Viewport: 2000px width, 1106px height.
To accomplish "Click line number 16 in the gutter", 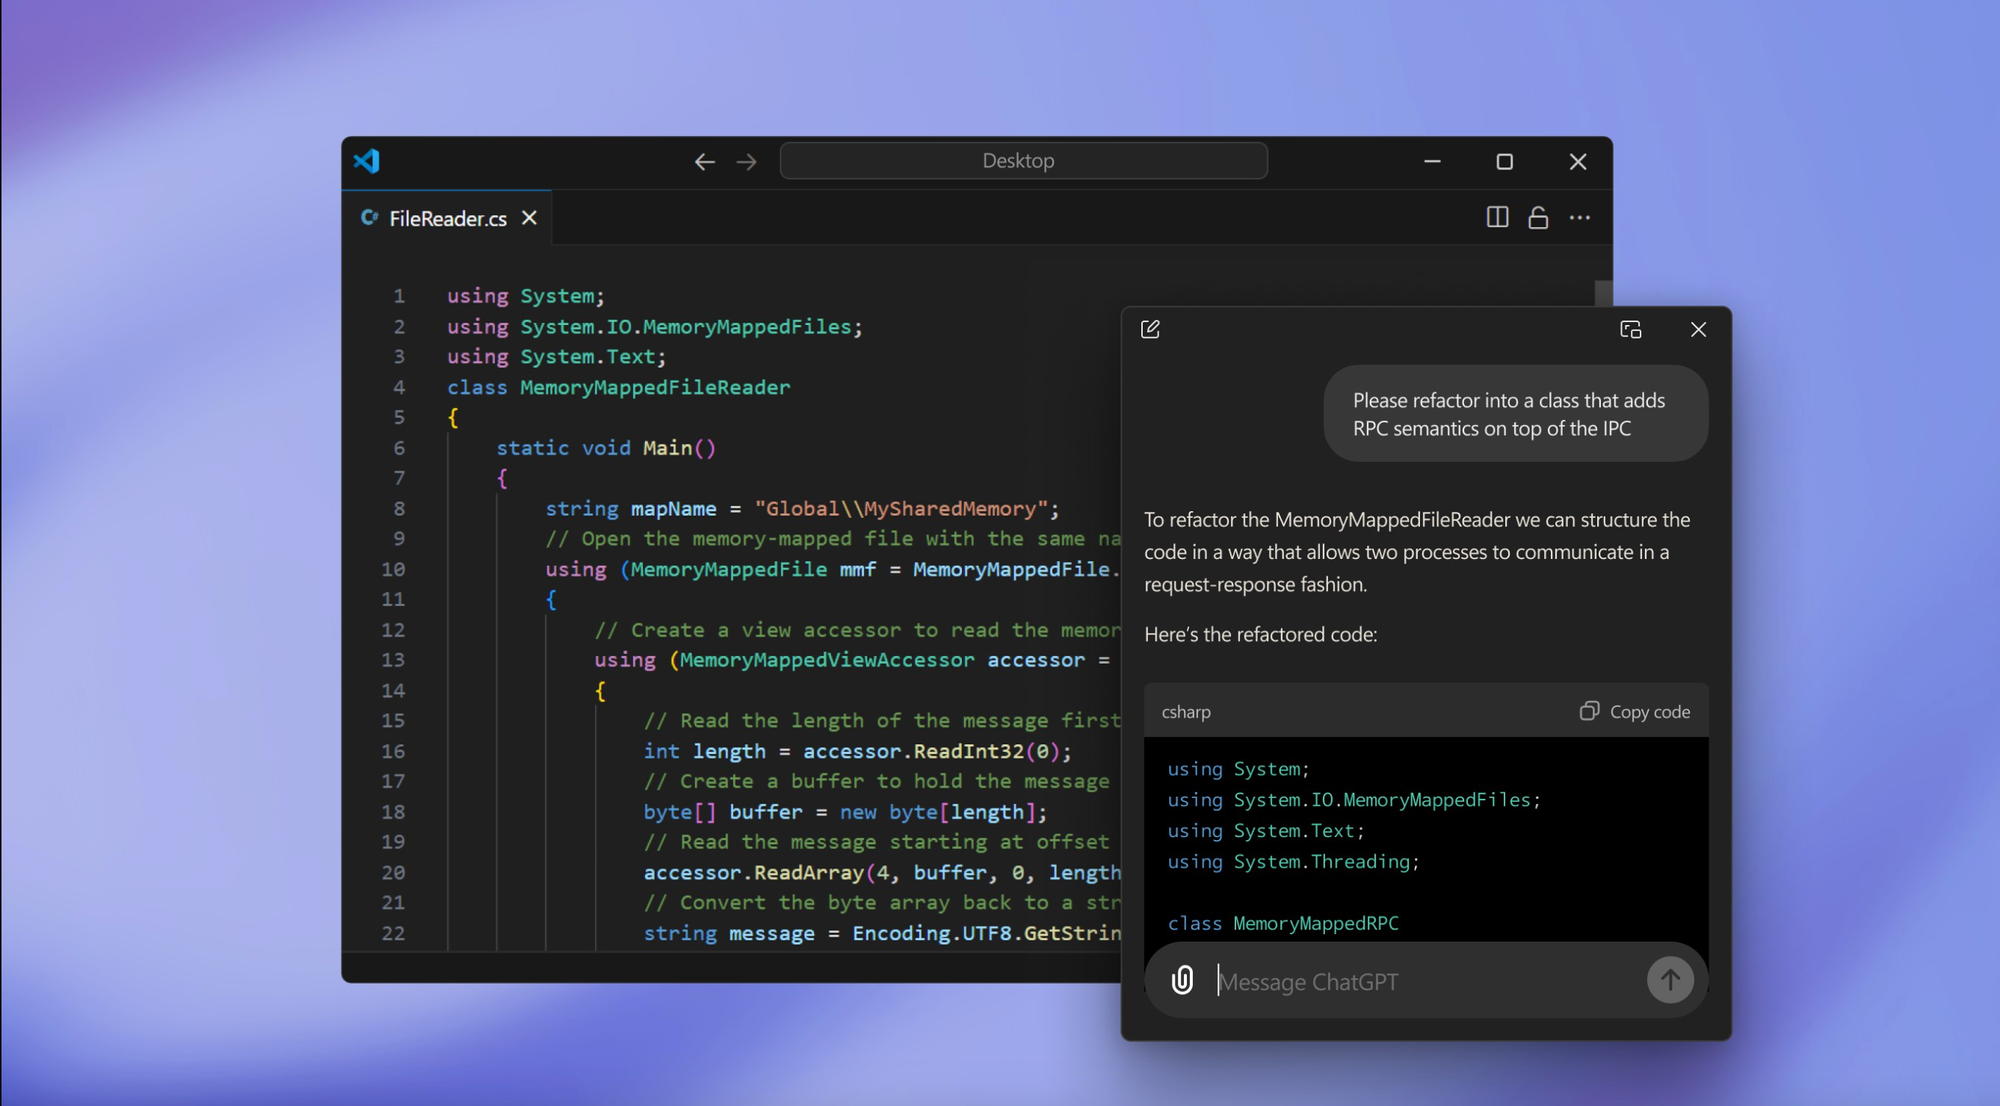I will coord(394,751).
